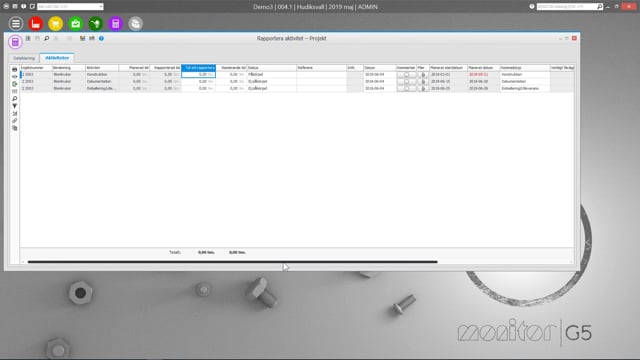
Task: Click the help icon beside top search field
Action: [x=532, y=7]
